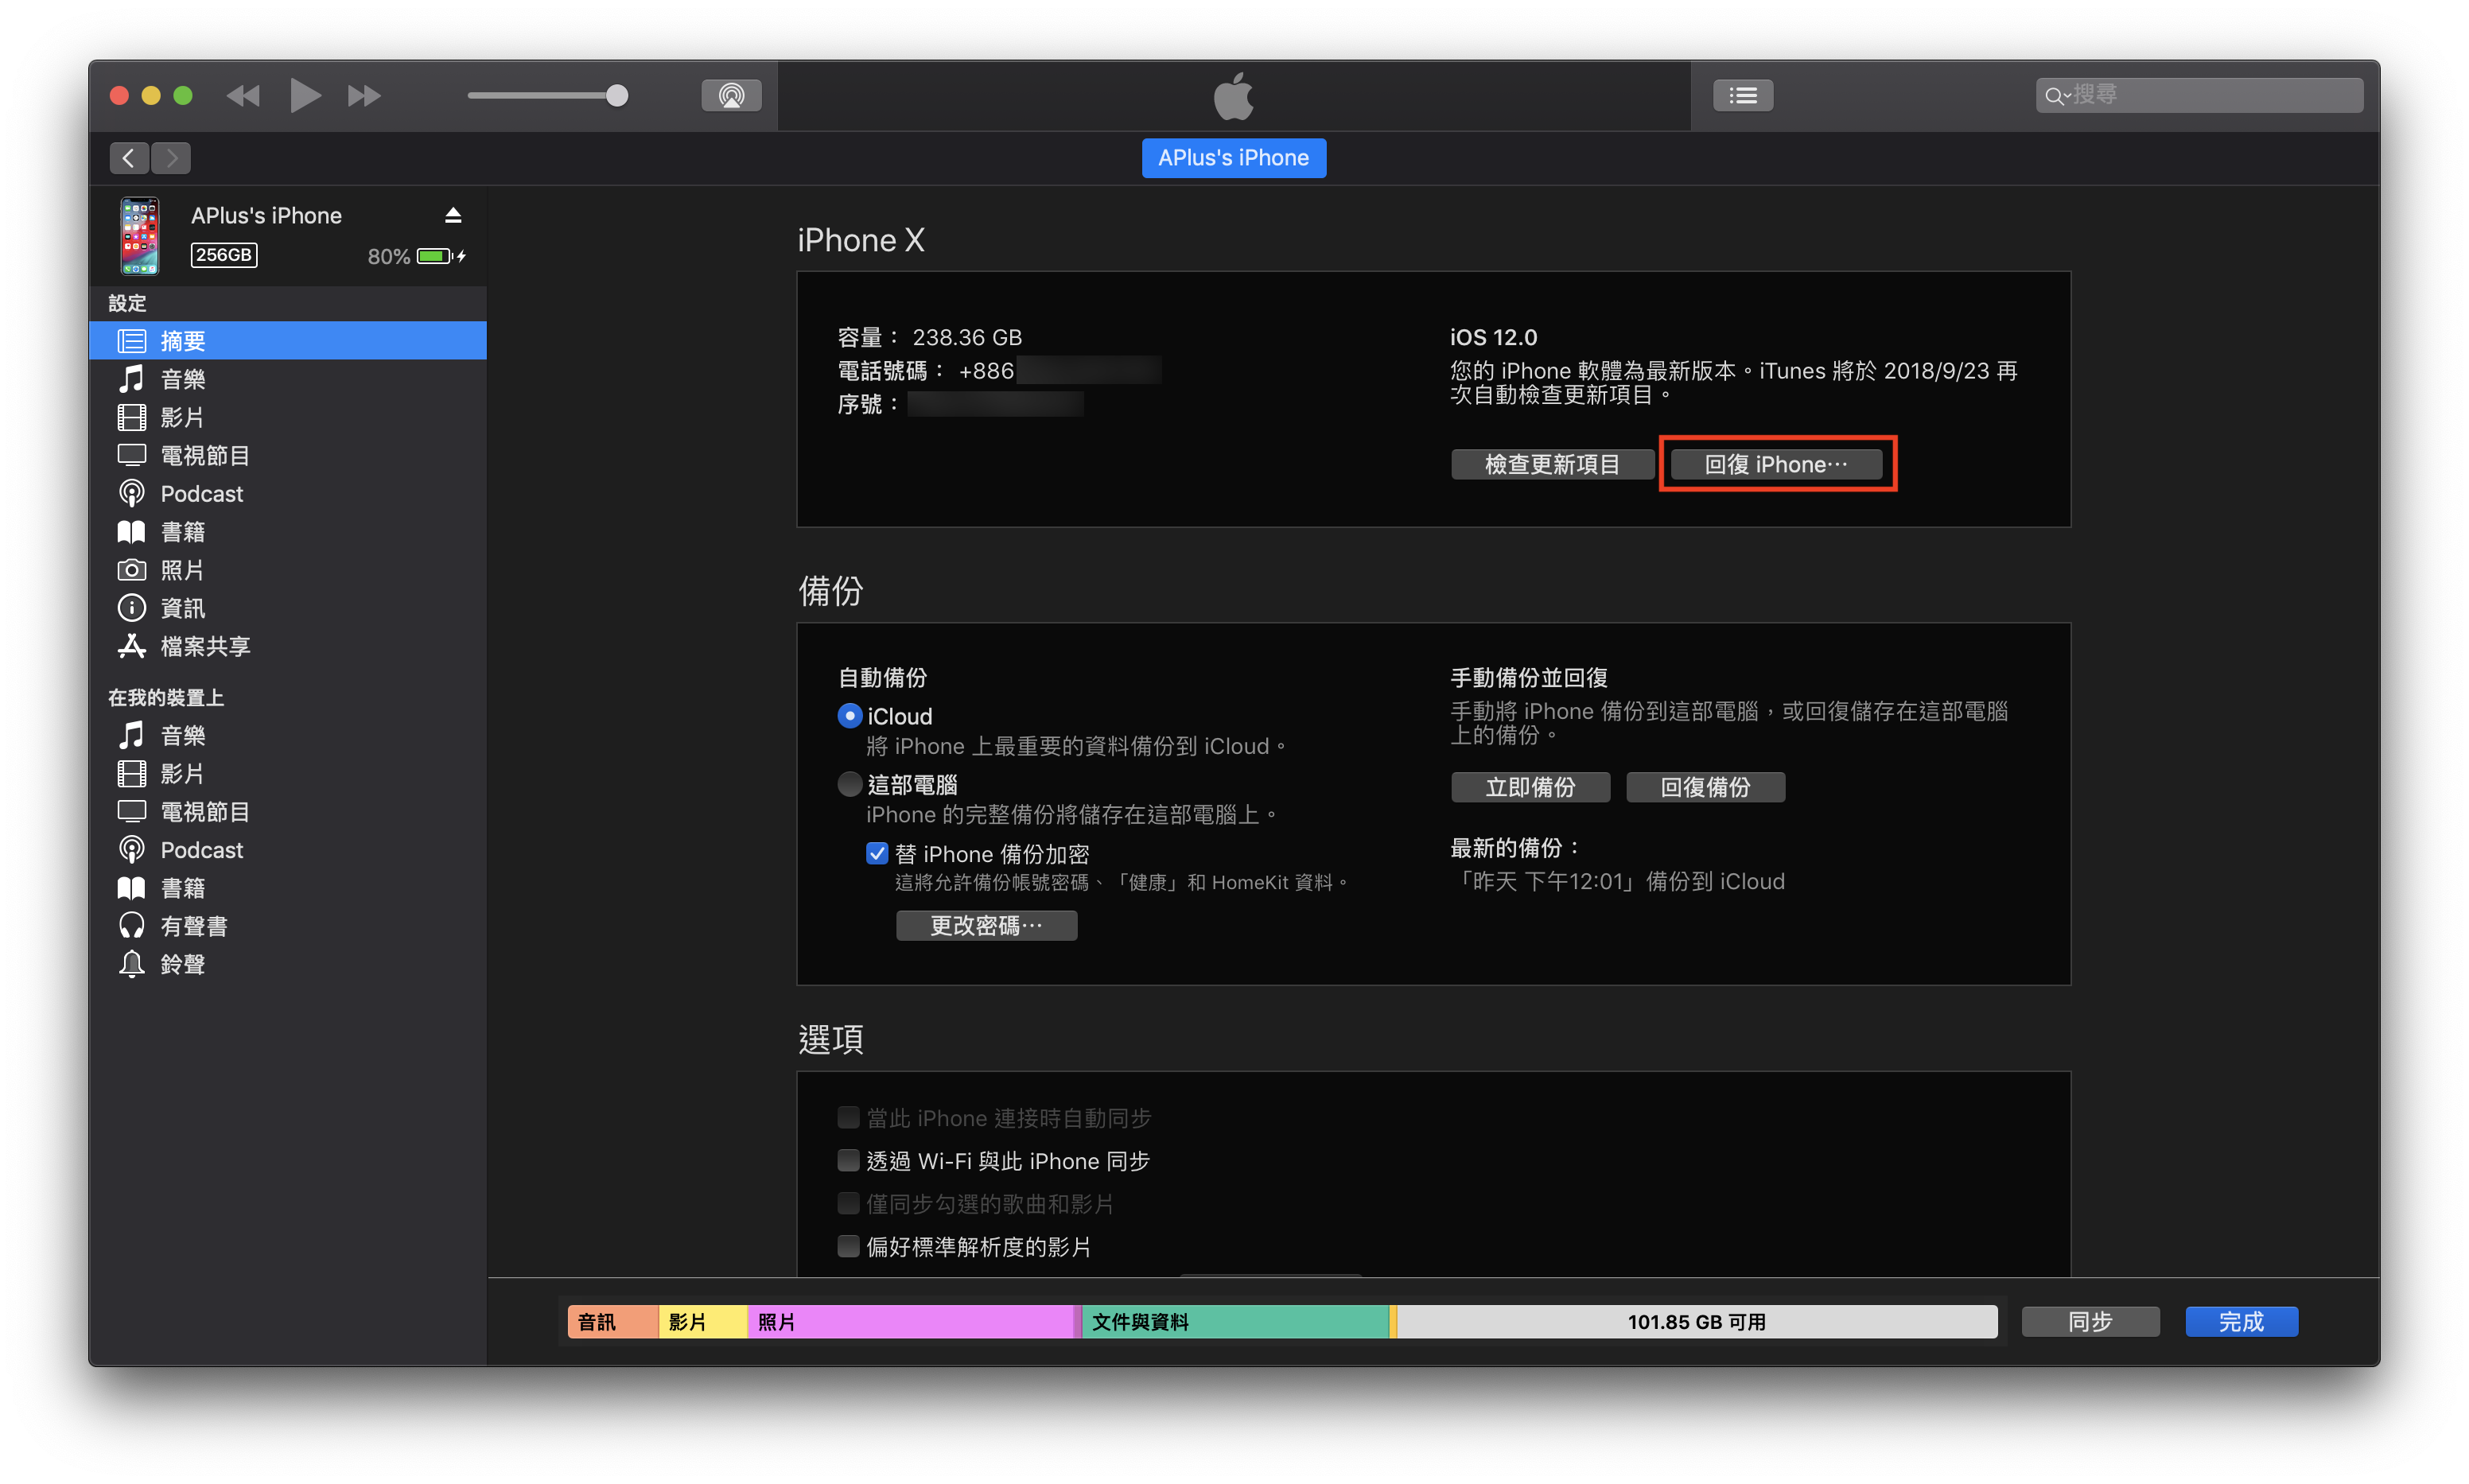Click the 256GB capacity badge

224,255
